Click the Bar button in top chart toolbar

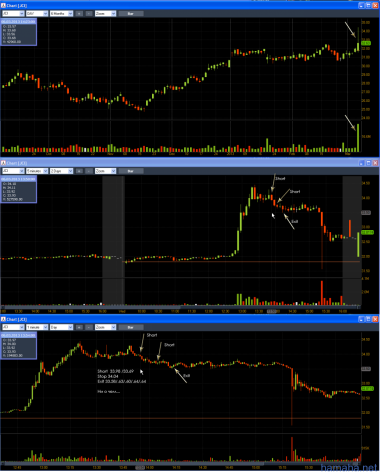tap(131, 13)
